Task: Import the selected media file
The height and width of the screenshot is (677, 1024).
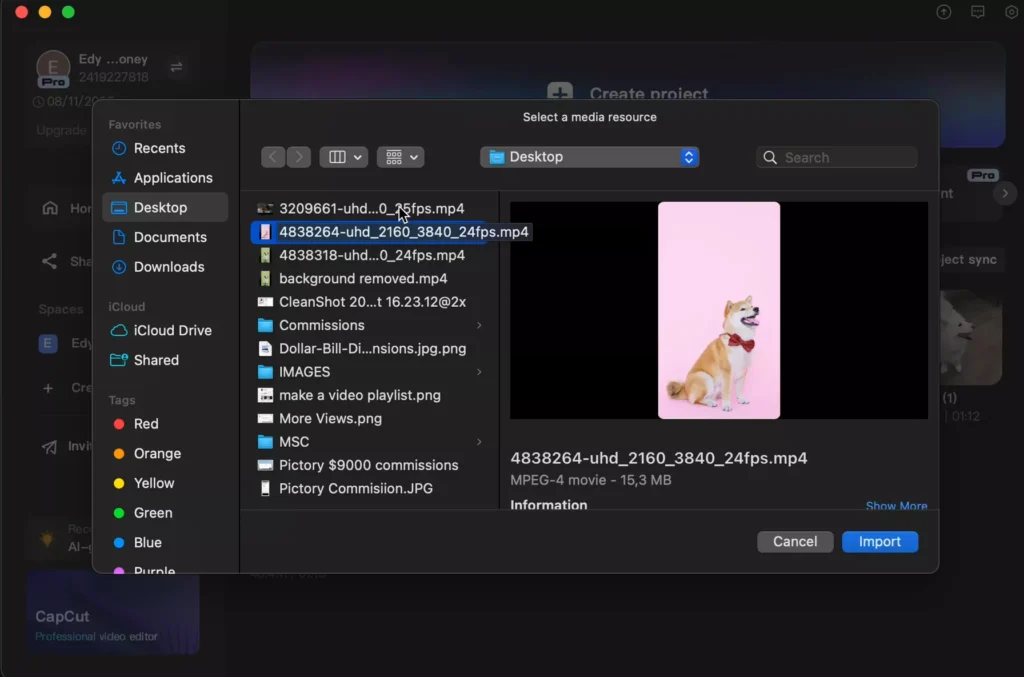Action: [x=880, y=542]
